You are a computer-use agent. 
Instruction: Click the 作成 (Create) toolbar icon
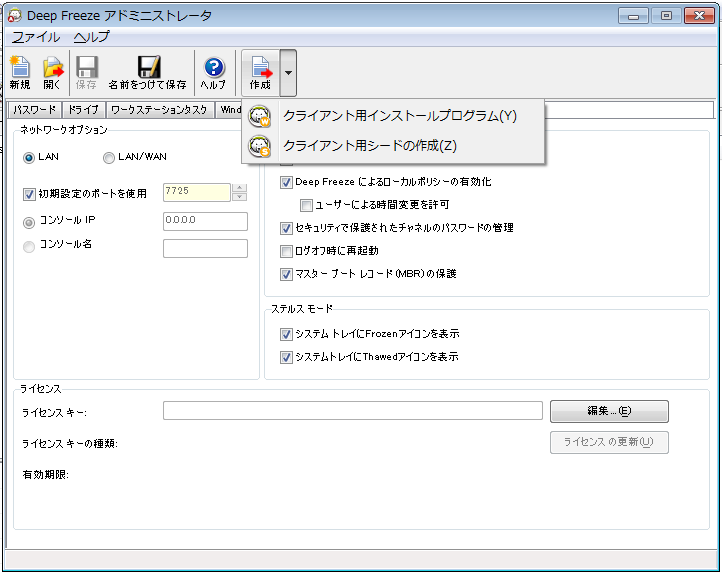260,72
